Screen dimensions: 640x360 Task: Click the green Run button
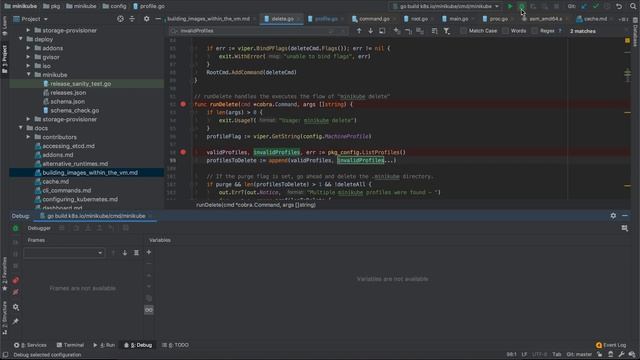point(510,7)
